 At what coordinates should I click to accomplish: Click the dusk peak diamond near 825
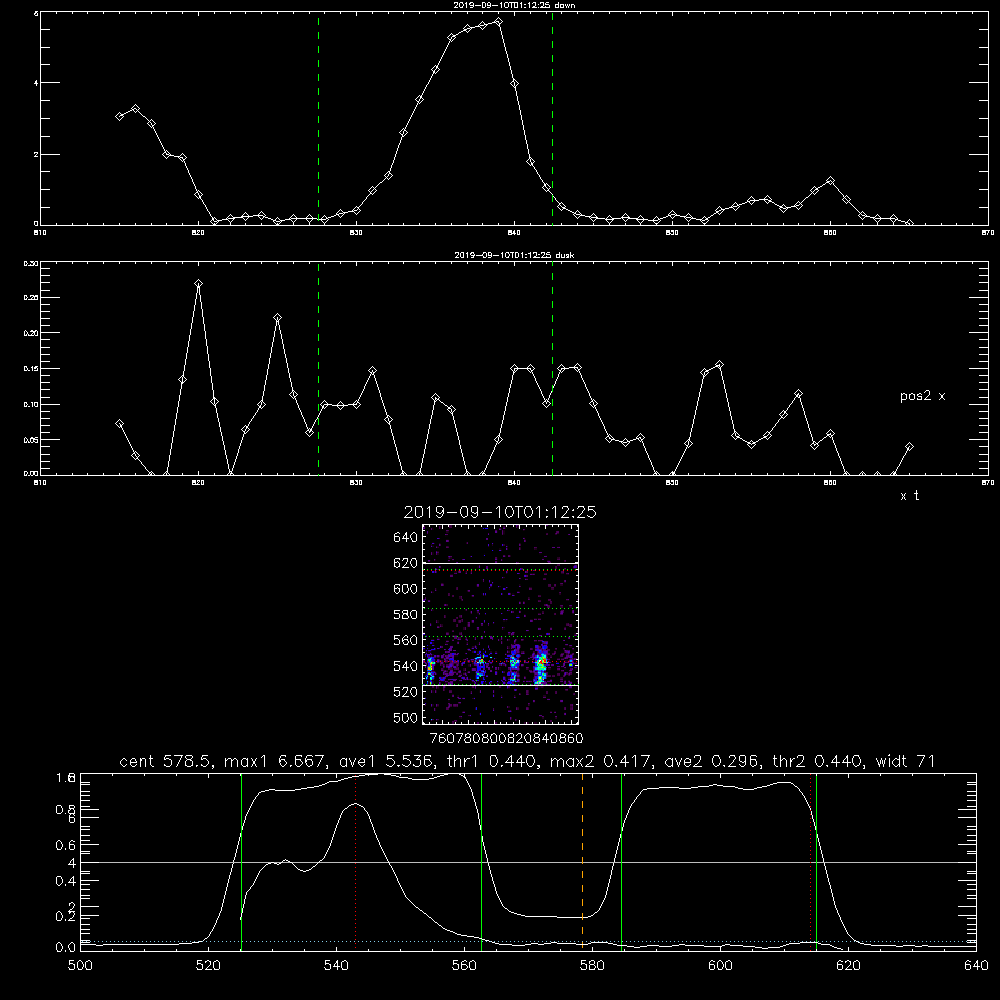pos(277,318)
